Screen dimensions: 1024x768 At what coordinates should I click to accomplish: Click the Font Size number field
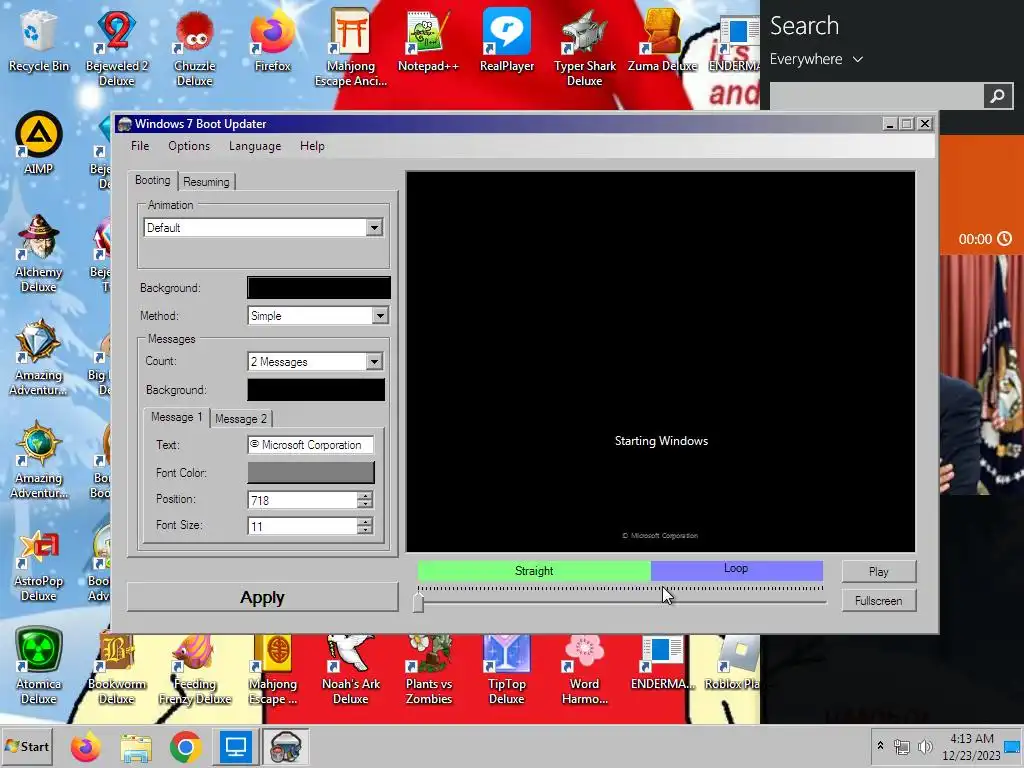click(x=302, y=526)
